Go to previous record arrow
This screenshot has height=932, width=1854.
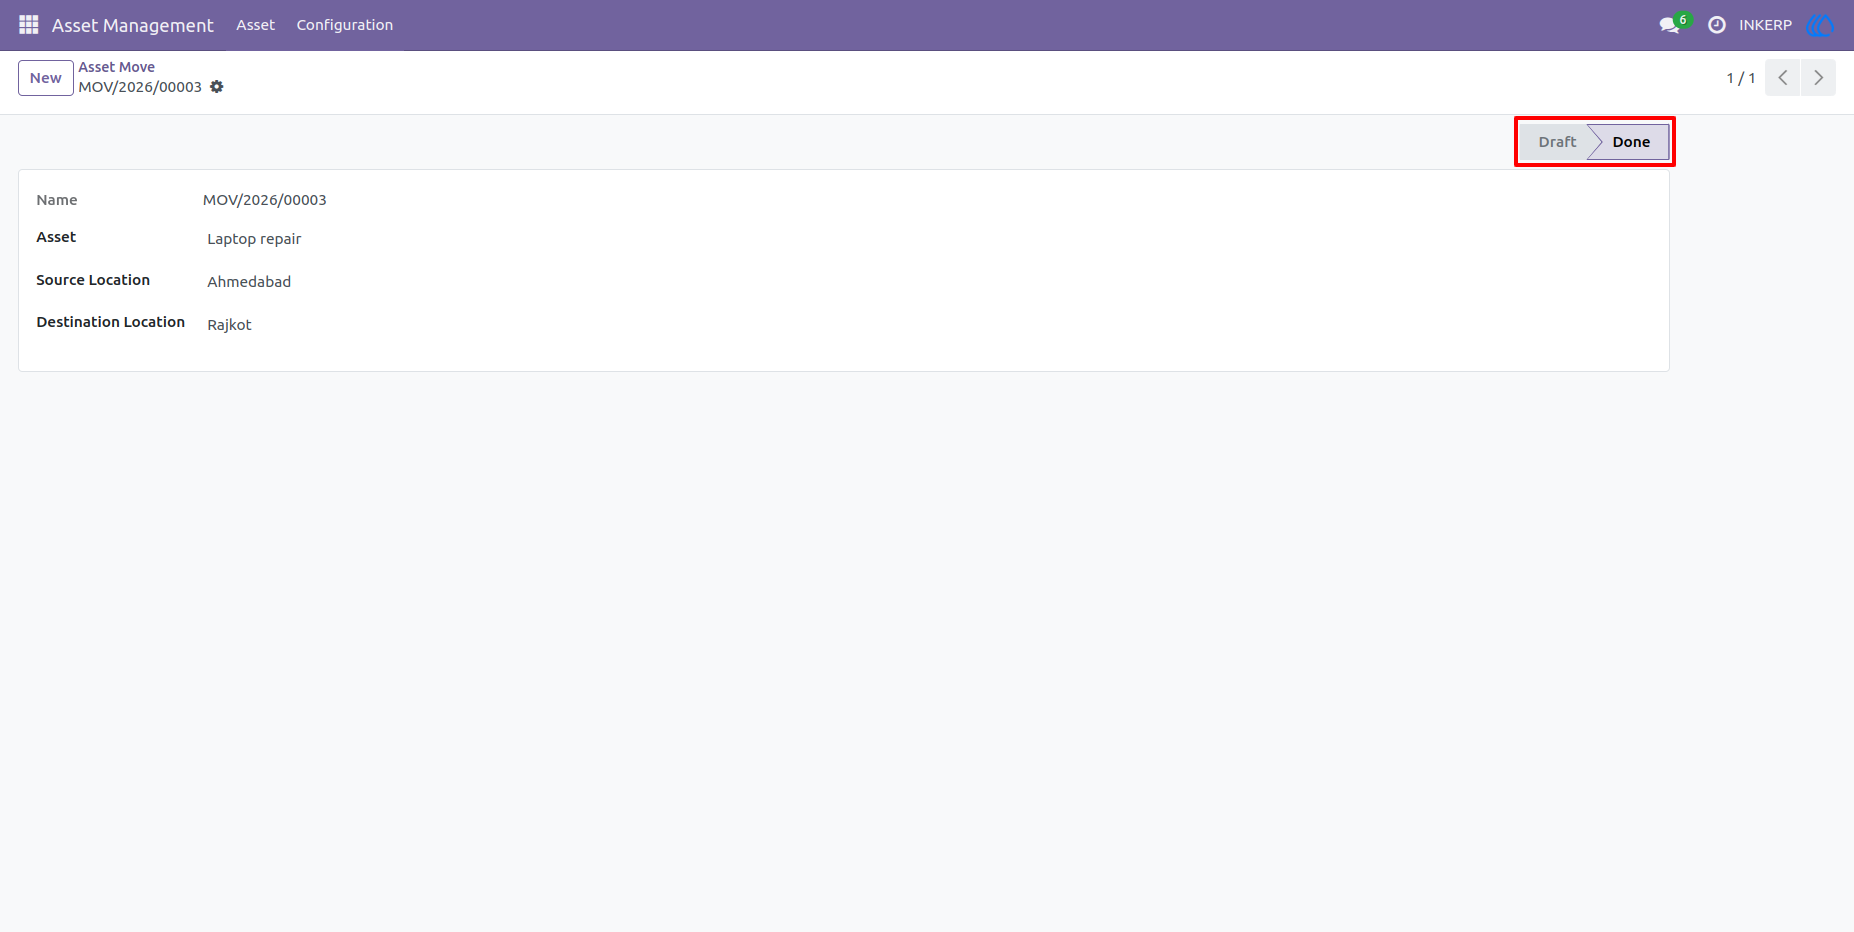(1783, 78)
